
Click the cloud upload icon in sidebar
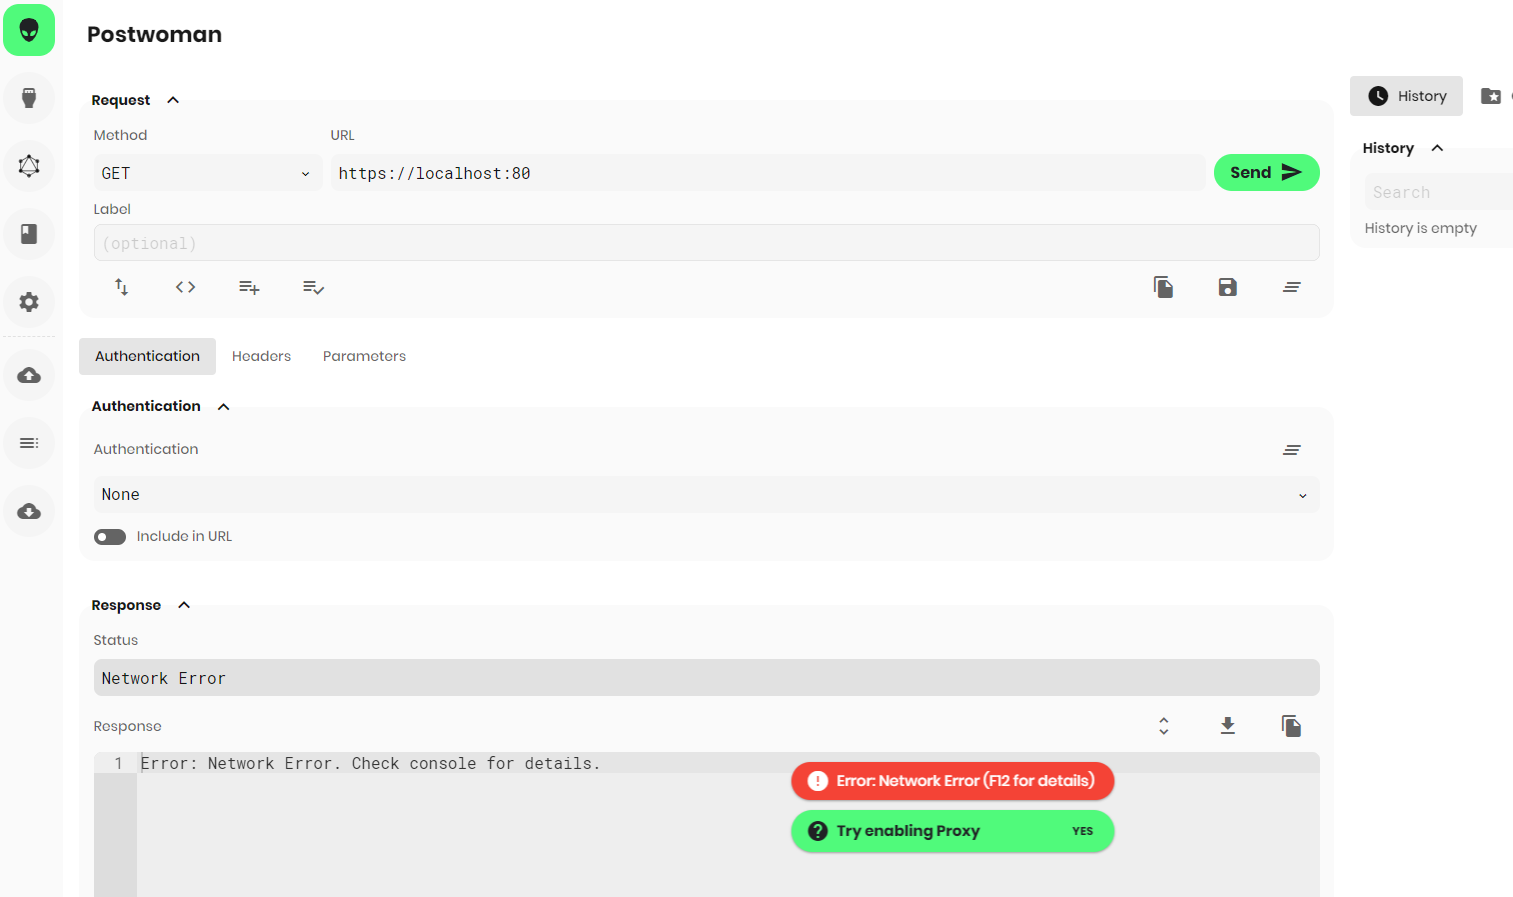point(29,375)
